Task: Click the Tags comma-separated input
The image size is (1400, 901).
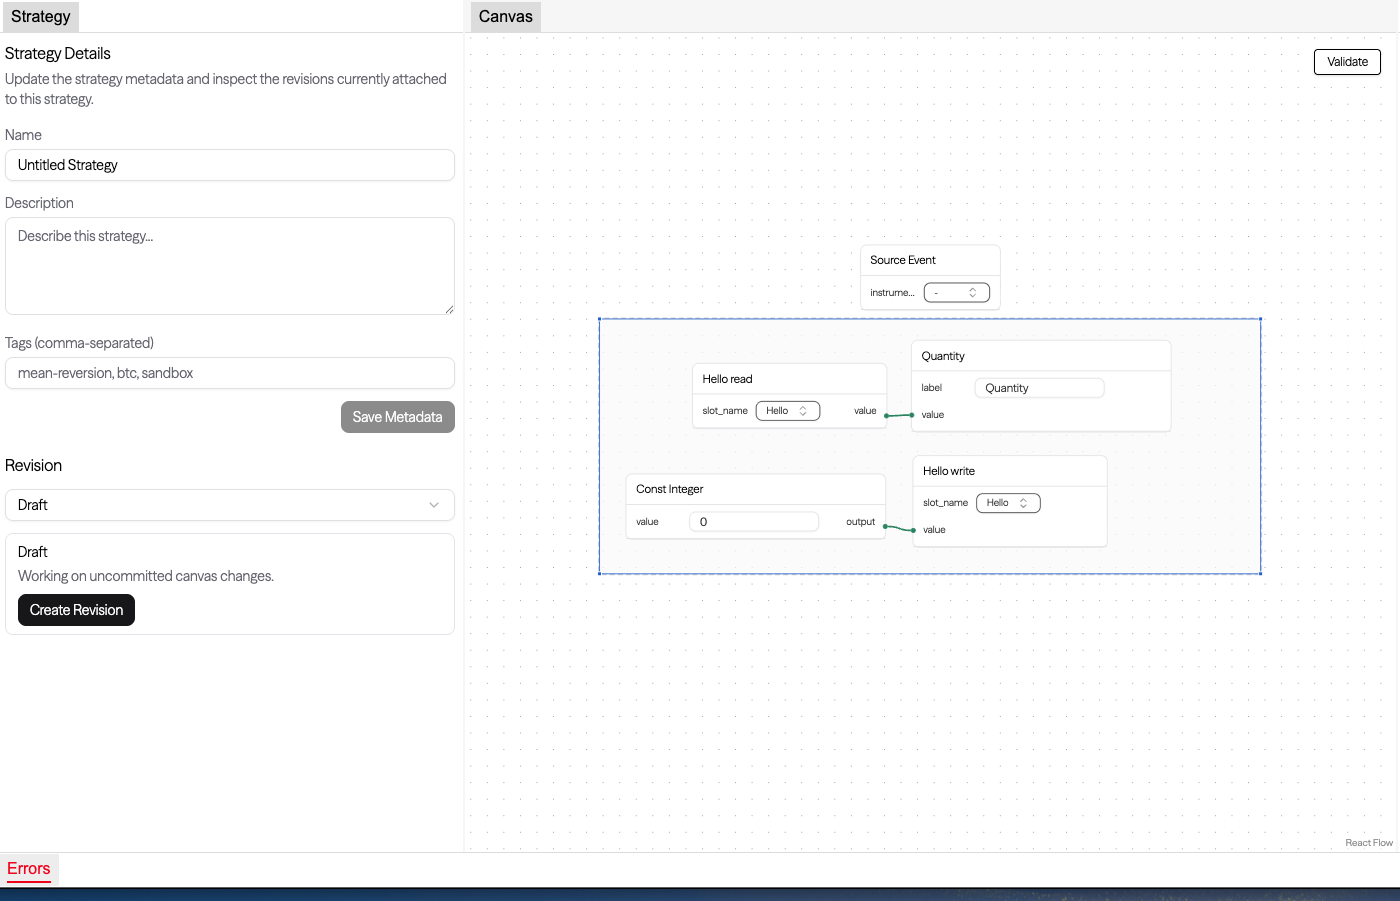Action: (230, 373)
